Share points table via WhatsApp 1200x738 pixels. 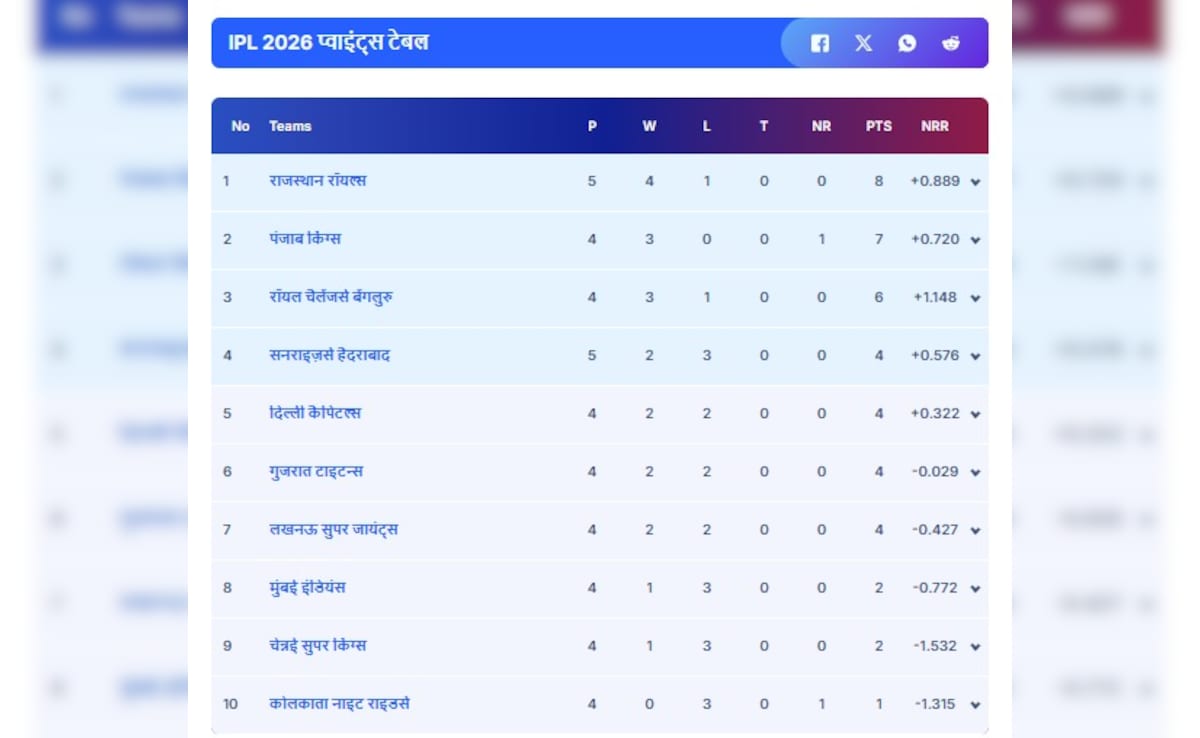(907, 43)
